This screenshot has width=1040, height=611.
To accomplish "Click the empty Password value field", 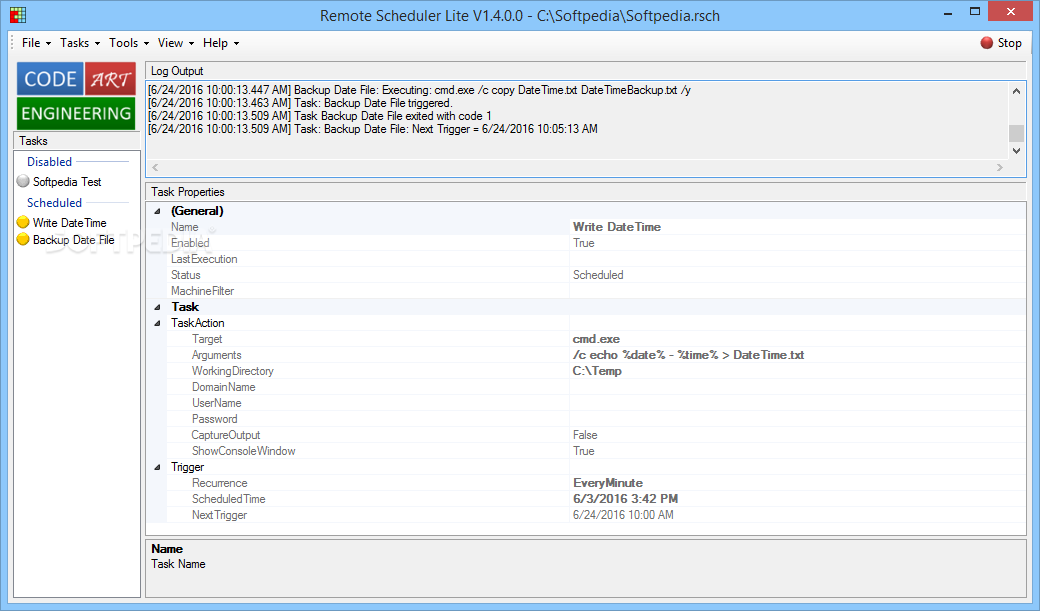I will click(x=797, y=419).
